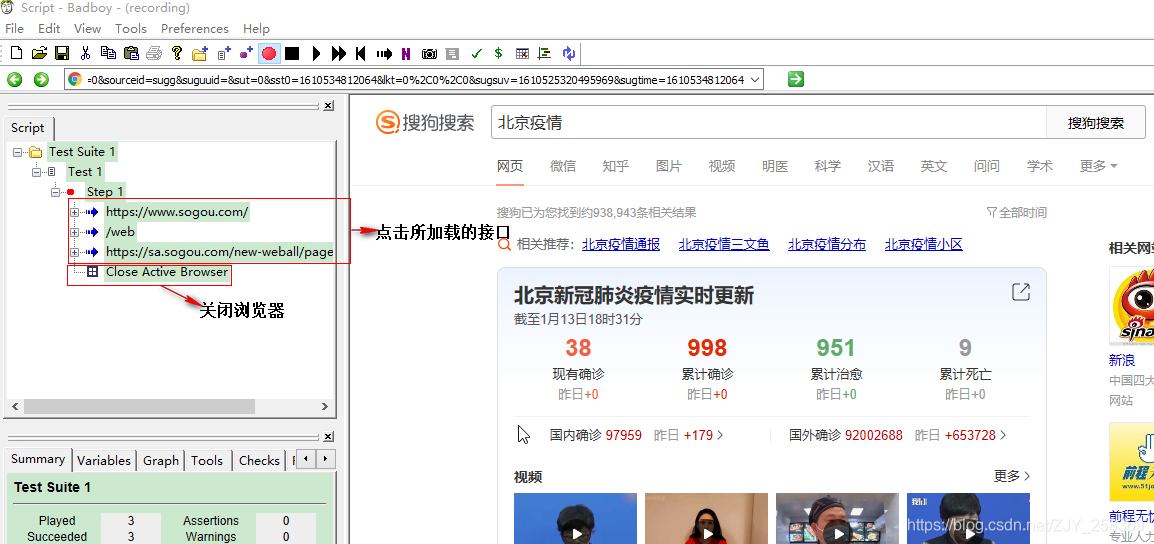The height and width of the screenshot is (544, 1154).
Task: Click the increment variable toolbar icon
Action: click(x=545, y=53)
